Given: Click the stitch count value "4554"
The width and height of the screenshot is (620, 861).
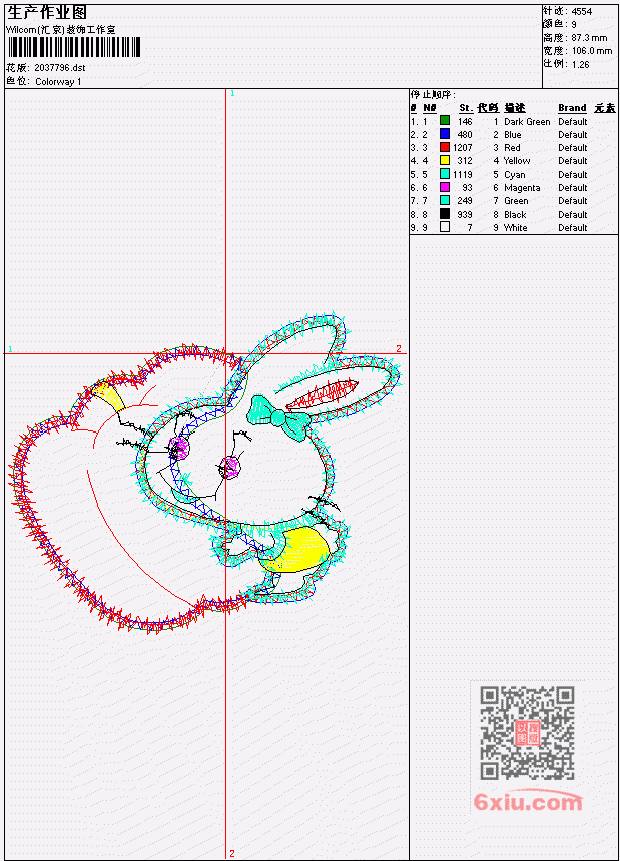Looking at the screenshot, I should (582, 11).
